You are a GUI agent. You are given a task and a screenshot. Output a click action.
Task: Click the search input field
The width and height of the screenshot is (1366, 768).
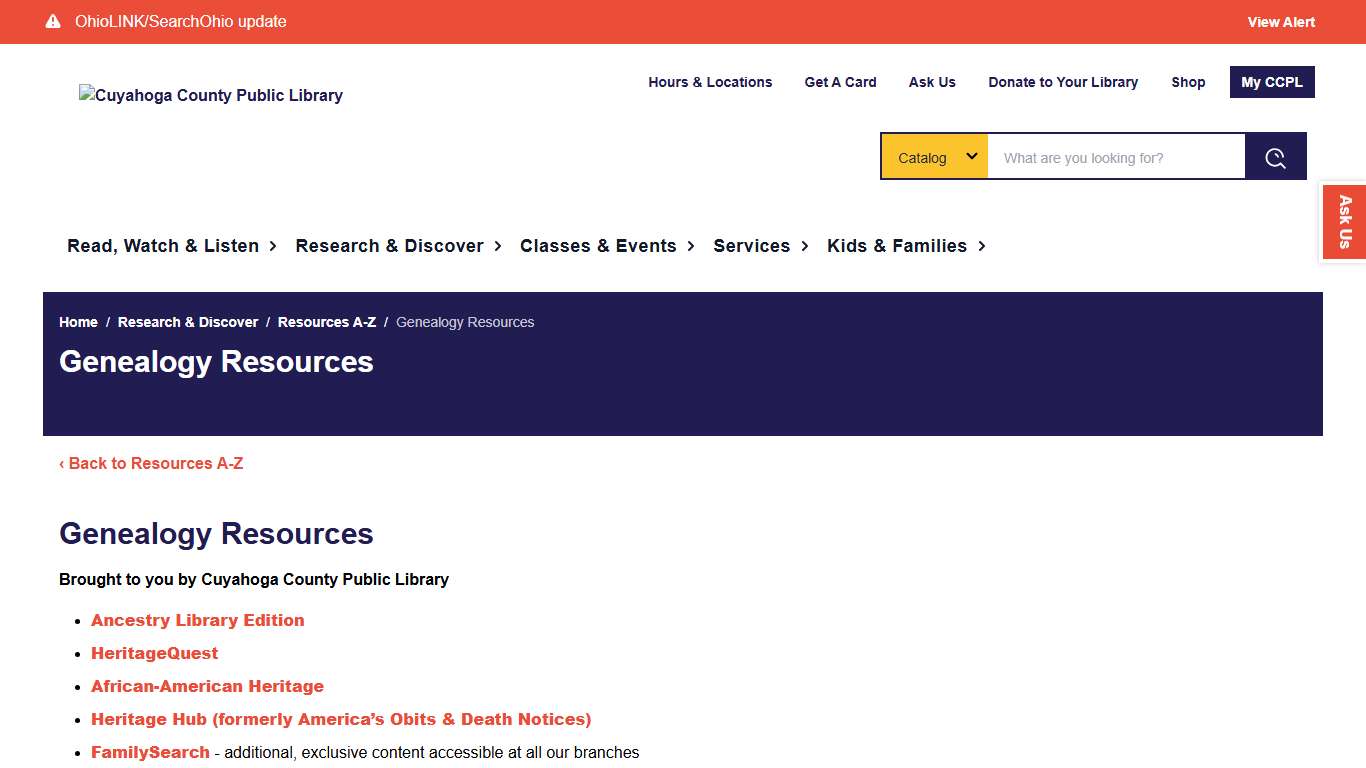click(x=1115, y=156)
